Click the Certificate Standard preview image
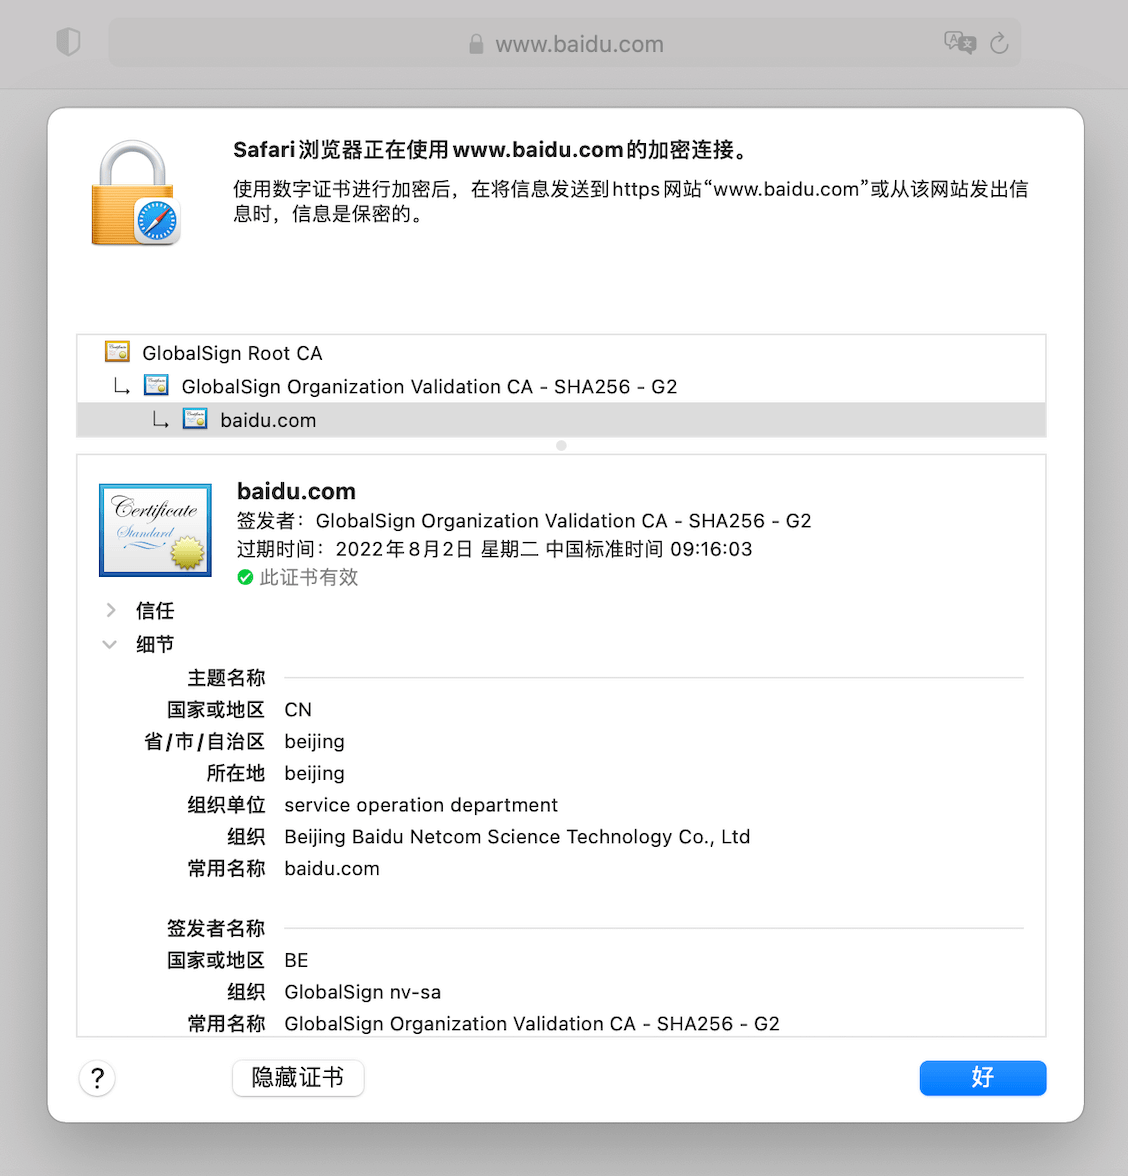 coord(155,530)
